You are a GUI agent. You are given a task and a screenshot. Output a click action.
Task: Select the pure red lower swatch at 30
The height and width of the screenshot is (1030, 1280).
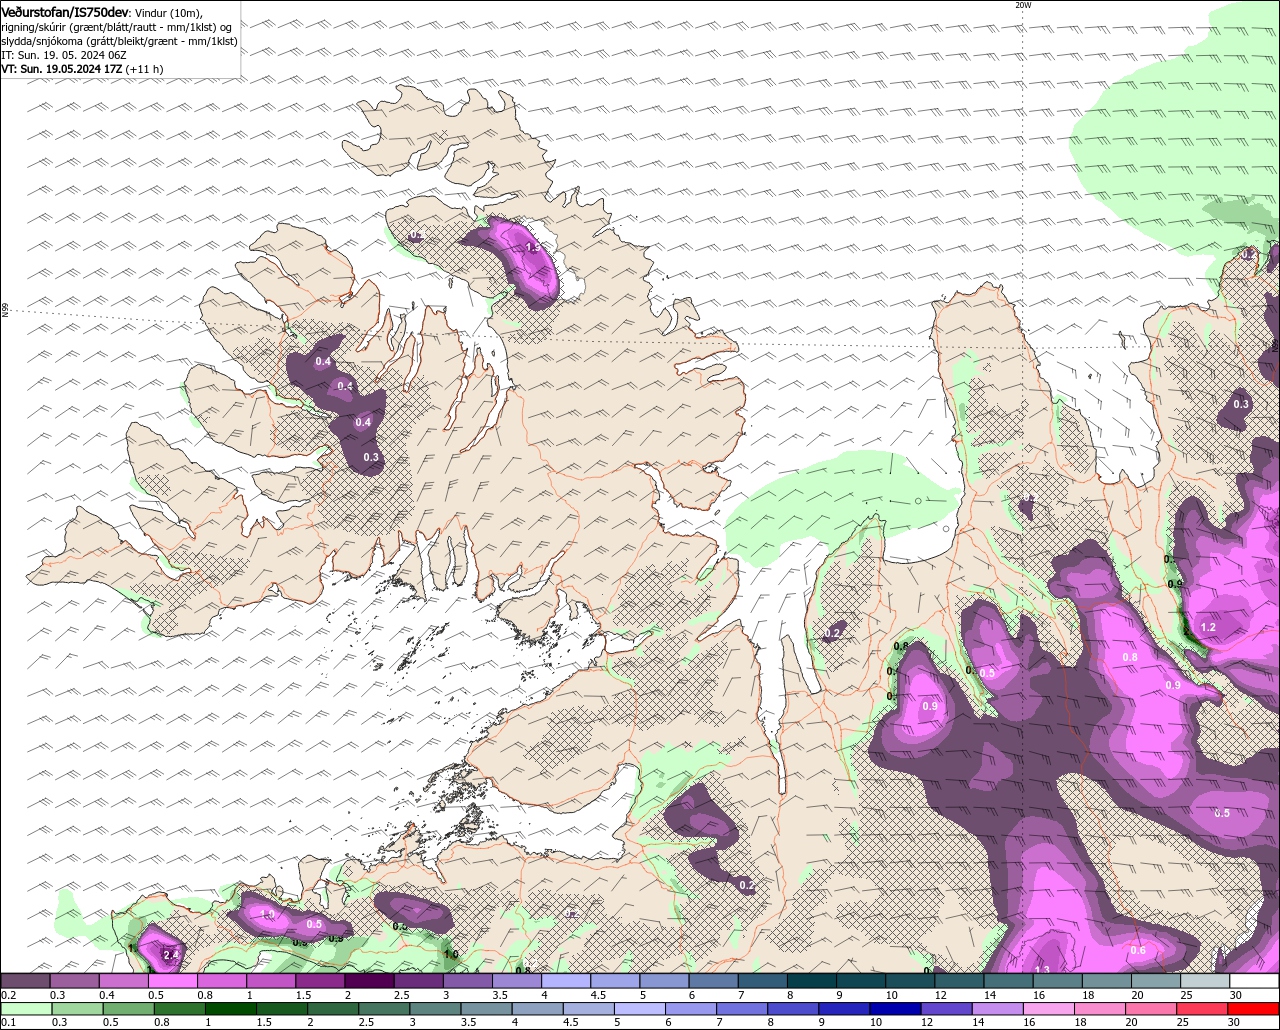click(1255, 1009)
